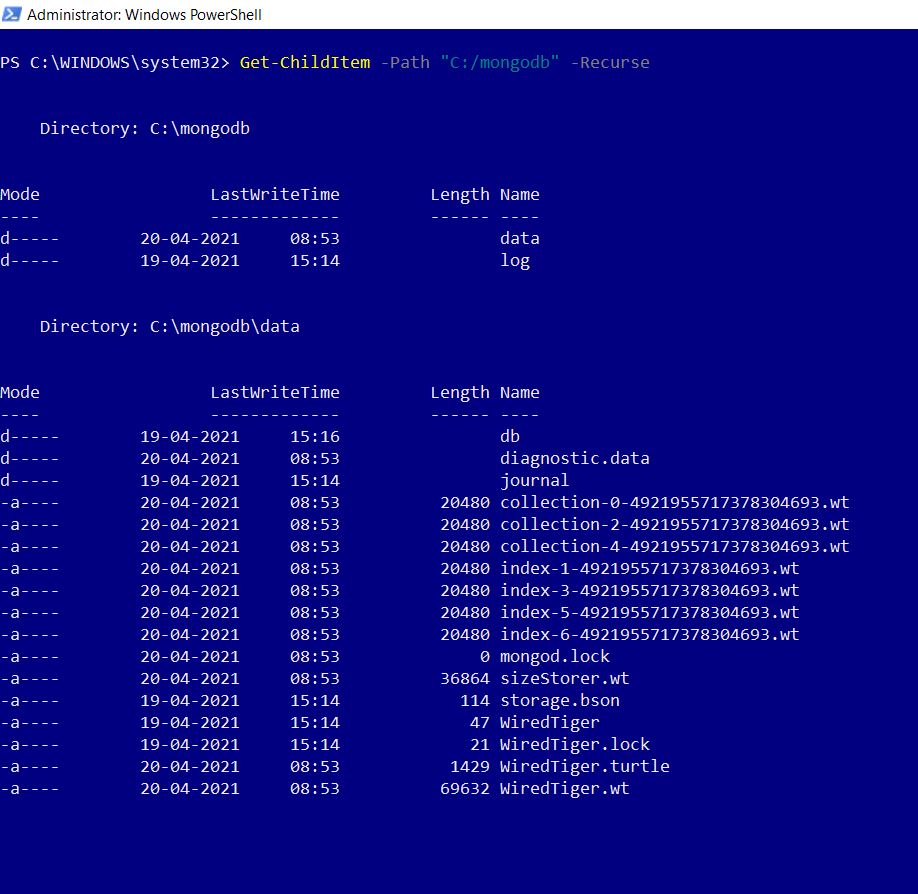
Task: Click the log directory name
Action: tap(515, 260)
